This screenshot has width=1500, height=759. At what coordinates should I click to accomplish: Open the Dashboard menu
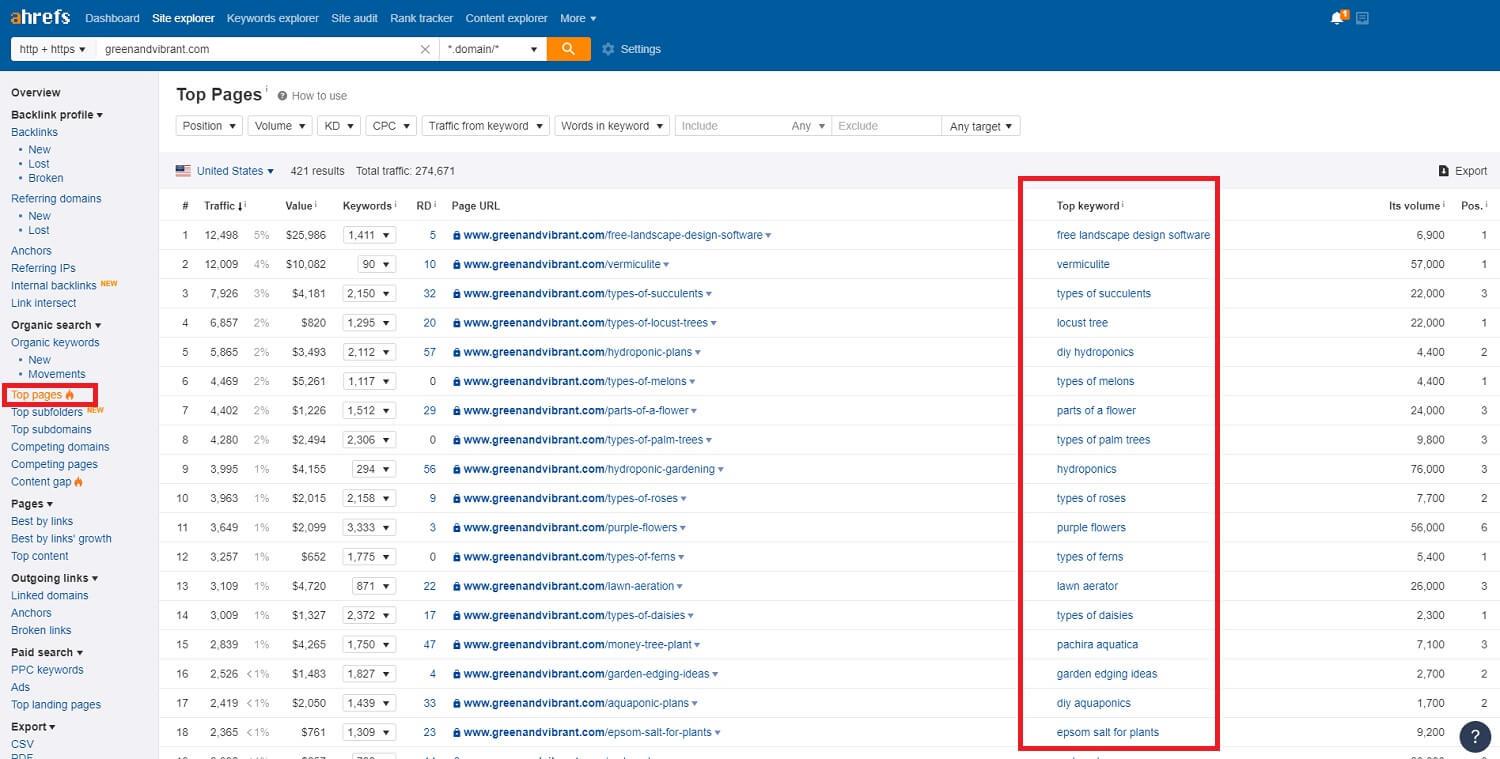coord(112,18)
